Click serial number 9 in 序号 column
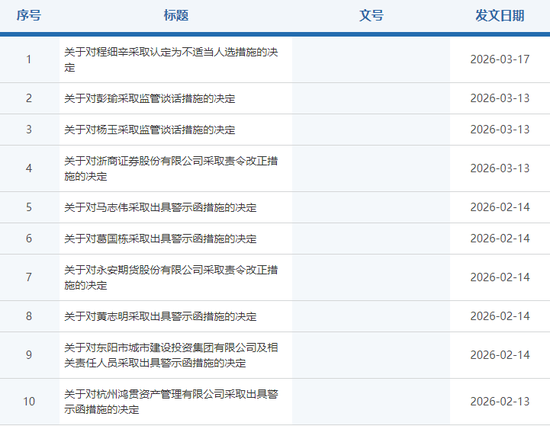This screenshot has height=426, width=550. (x=29, y=355)
